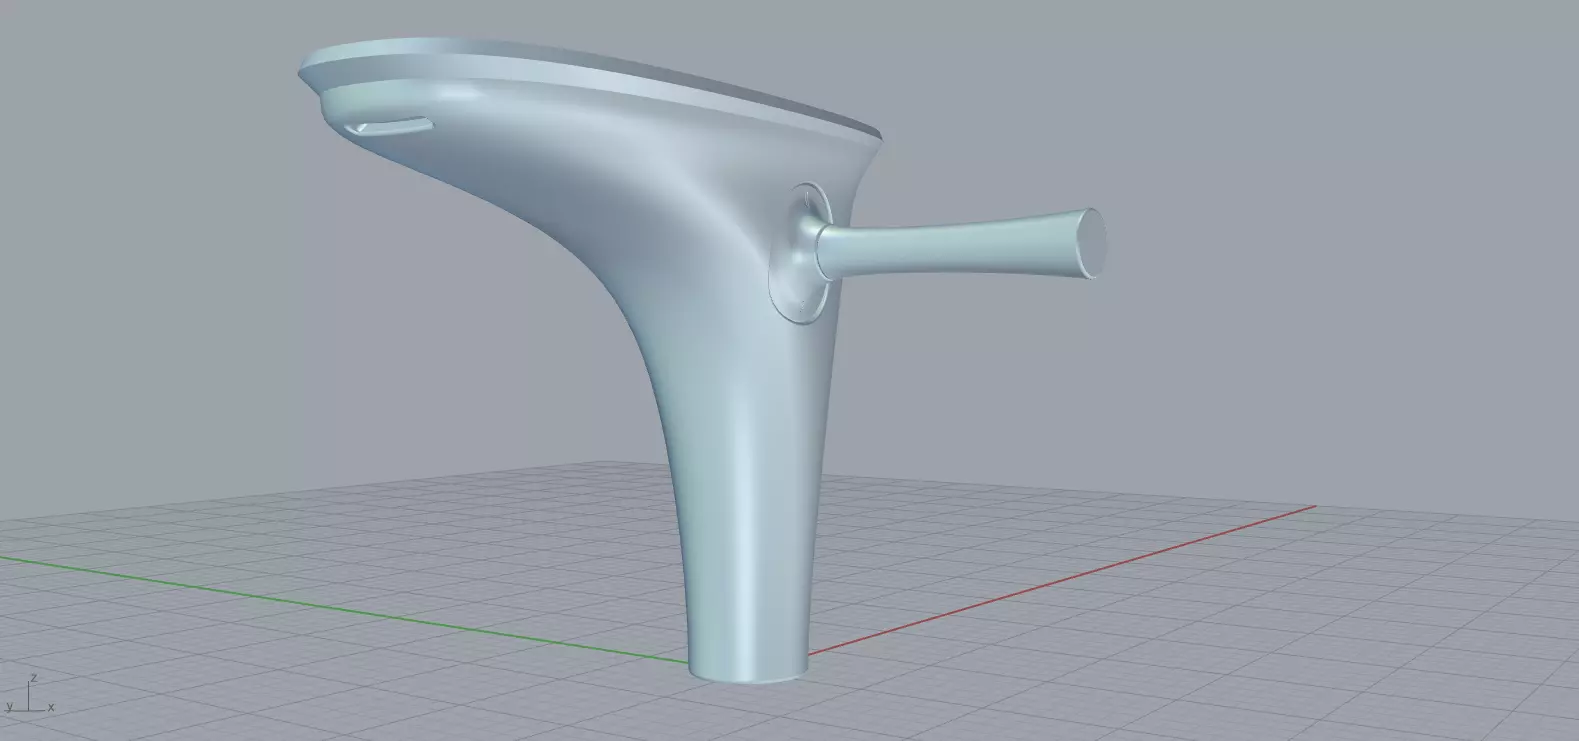This screenshot has height=741, width=1579.
Task: Click the world axes icon in the viewport corner
Action: [29, 695]
